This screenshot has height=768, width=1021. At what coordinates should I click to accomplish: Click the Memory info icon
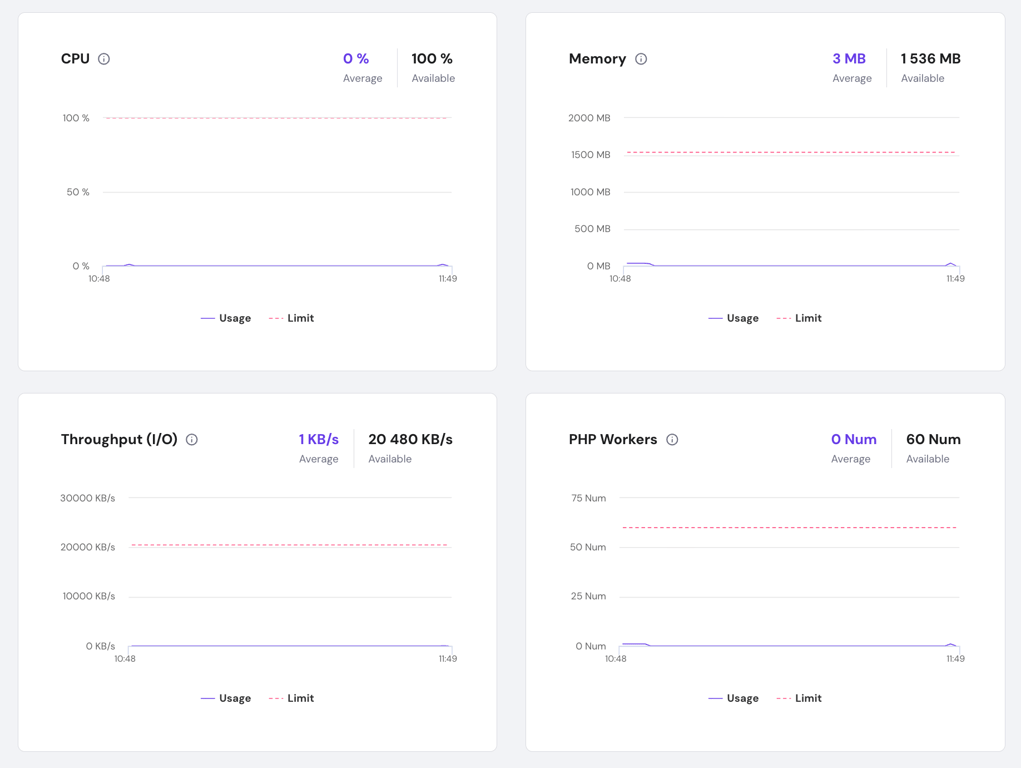tap(641, 59)
